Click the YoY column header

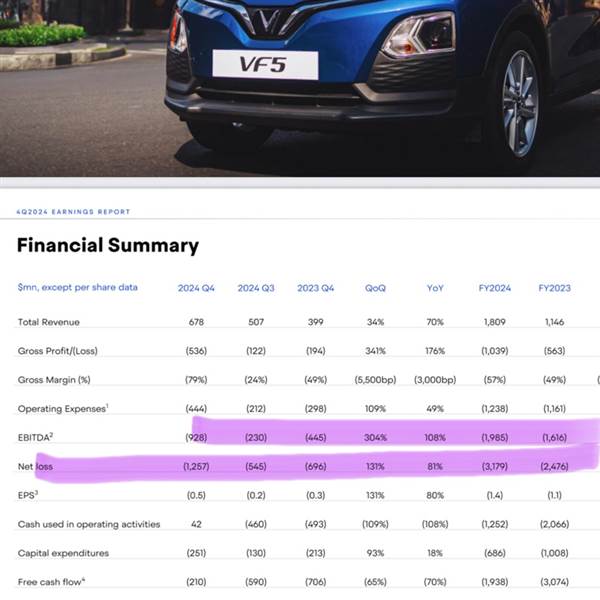click(x=435, y=288)
